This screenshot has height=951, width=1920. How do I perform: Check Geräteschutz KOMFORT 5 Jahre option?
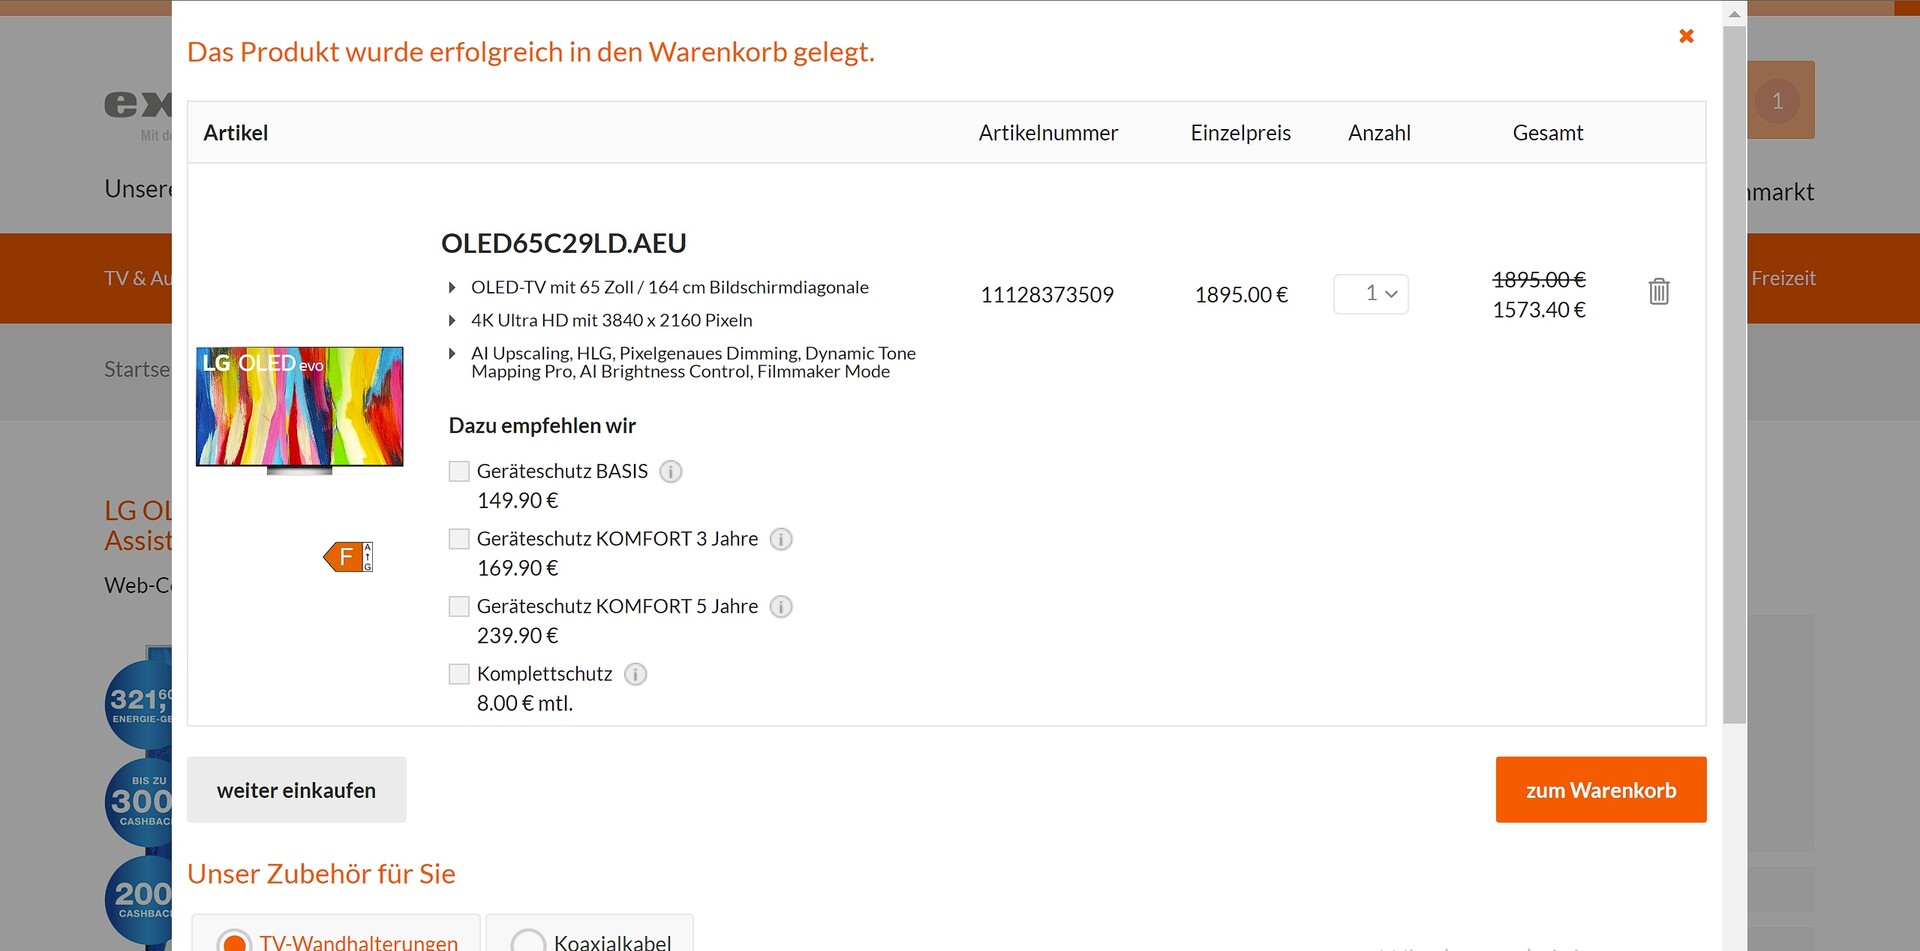[459, 607]
